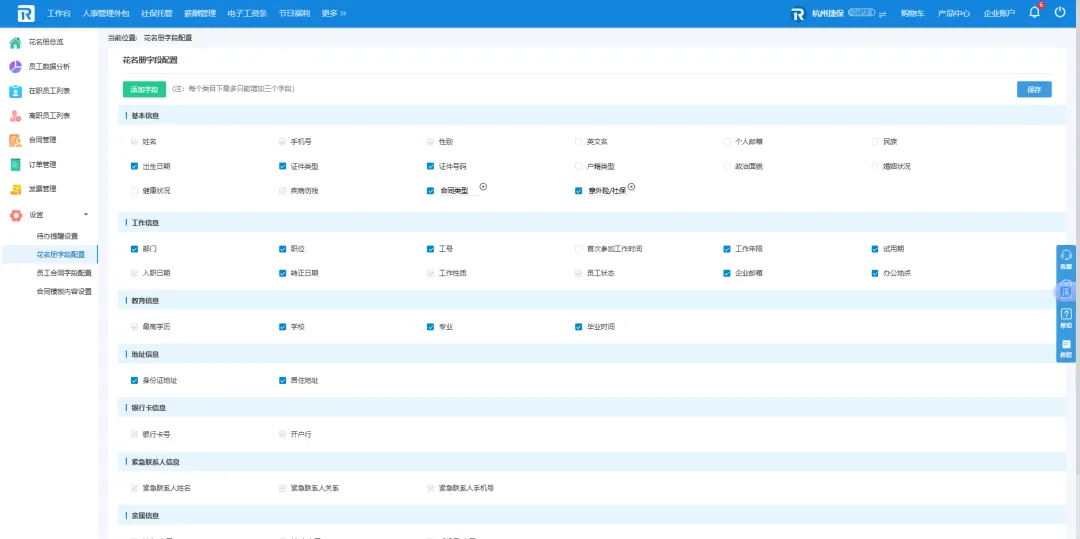Check the 个人邮箱 checkbox
1080x539 pixels.
point(727,142)
